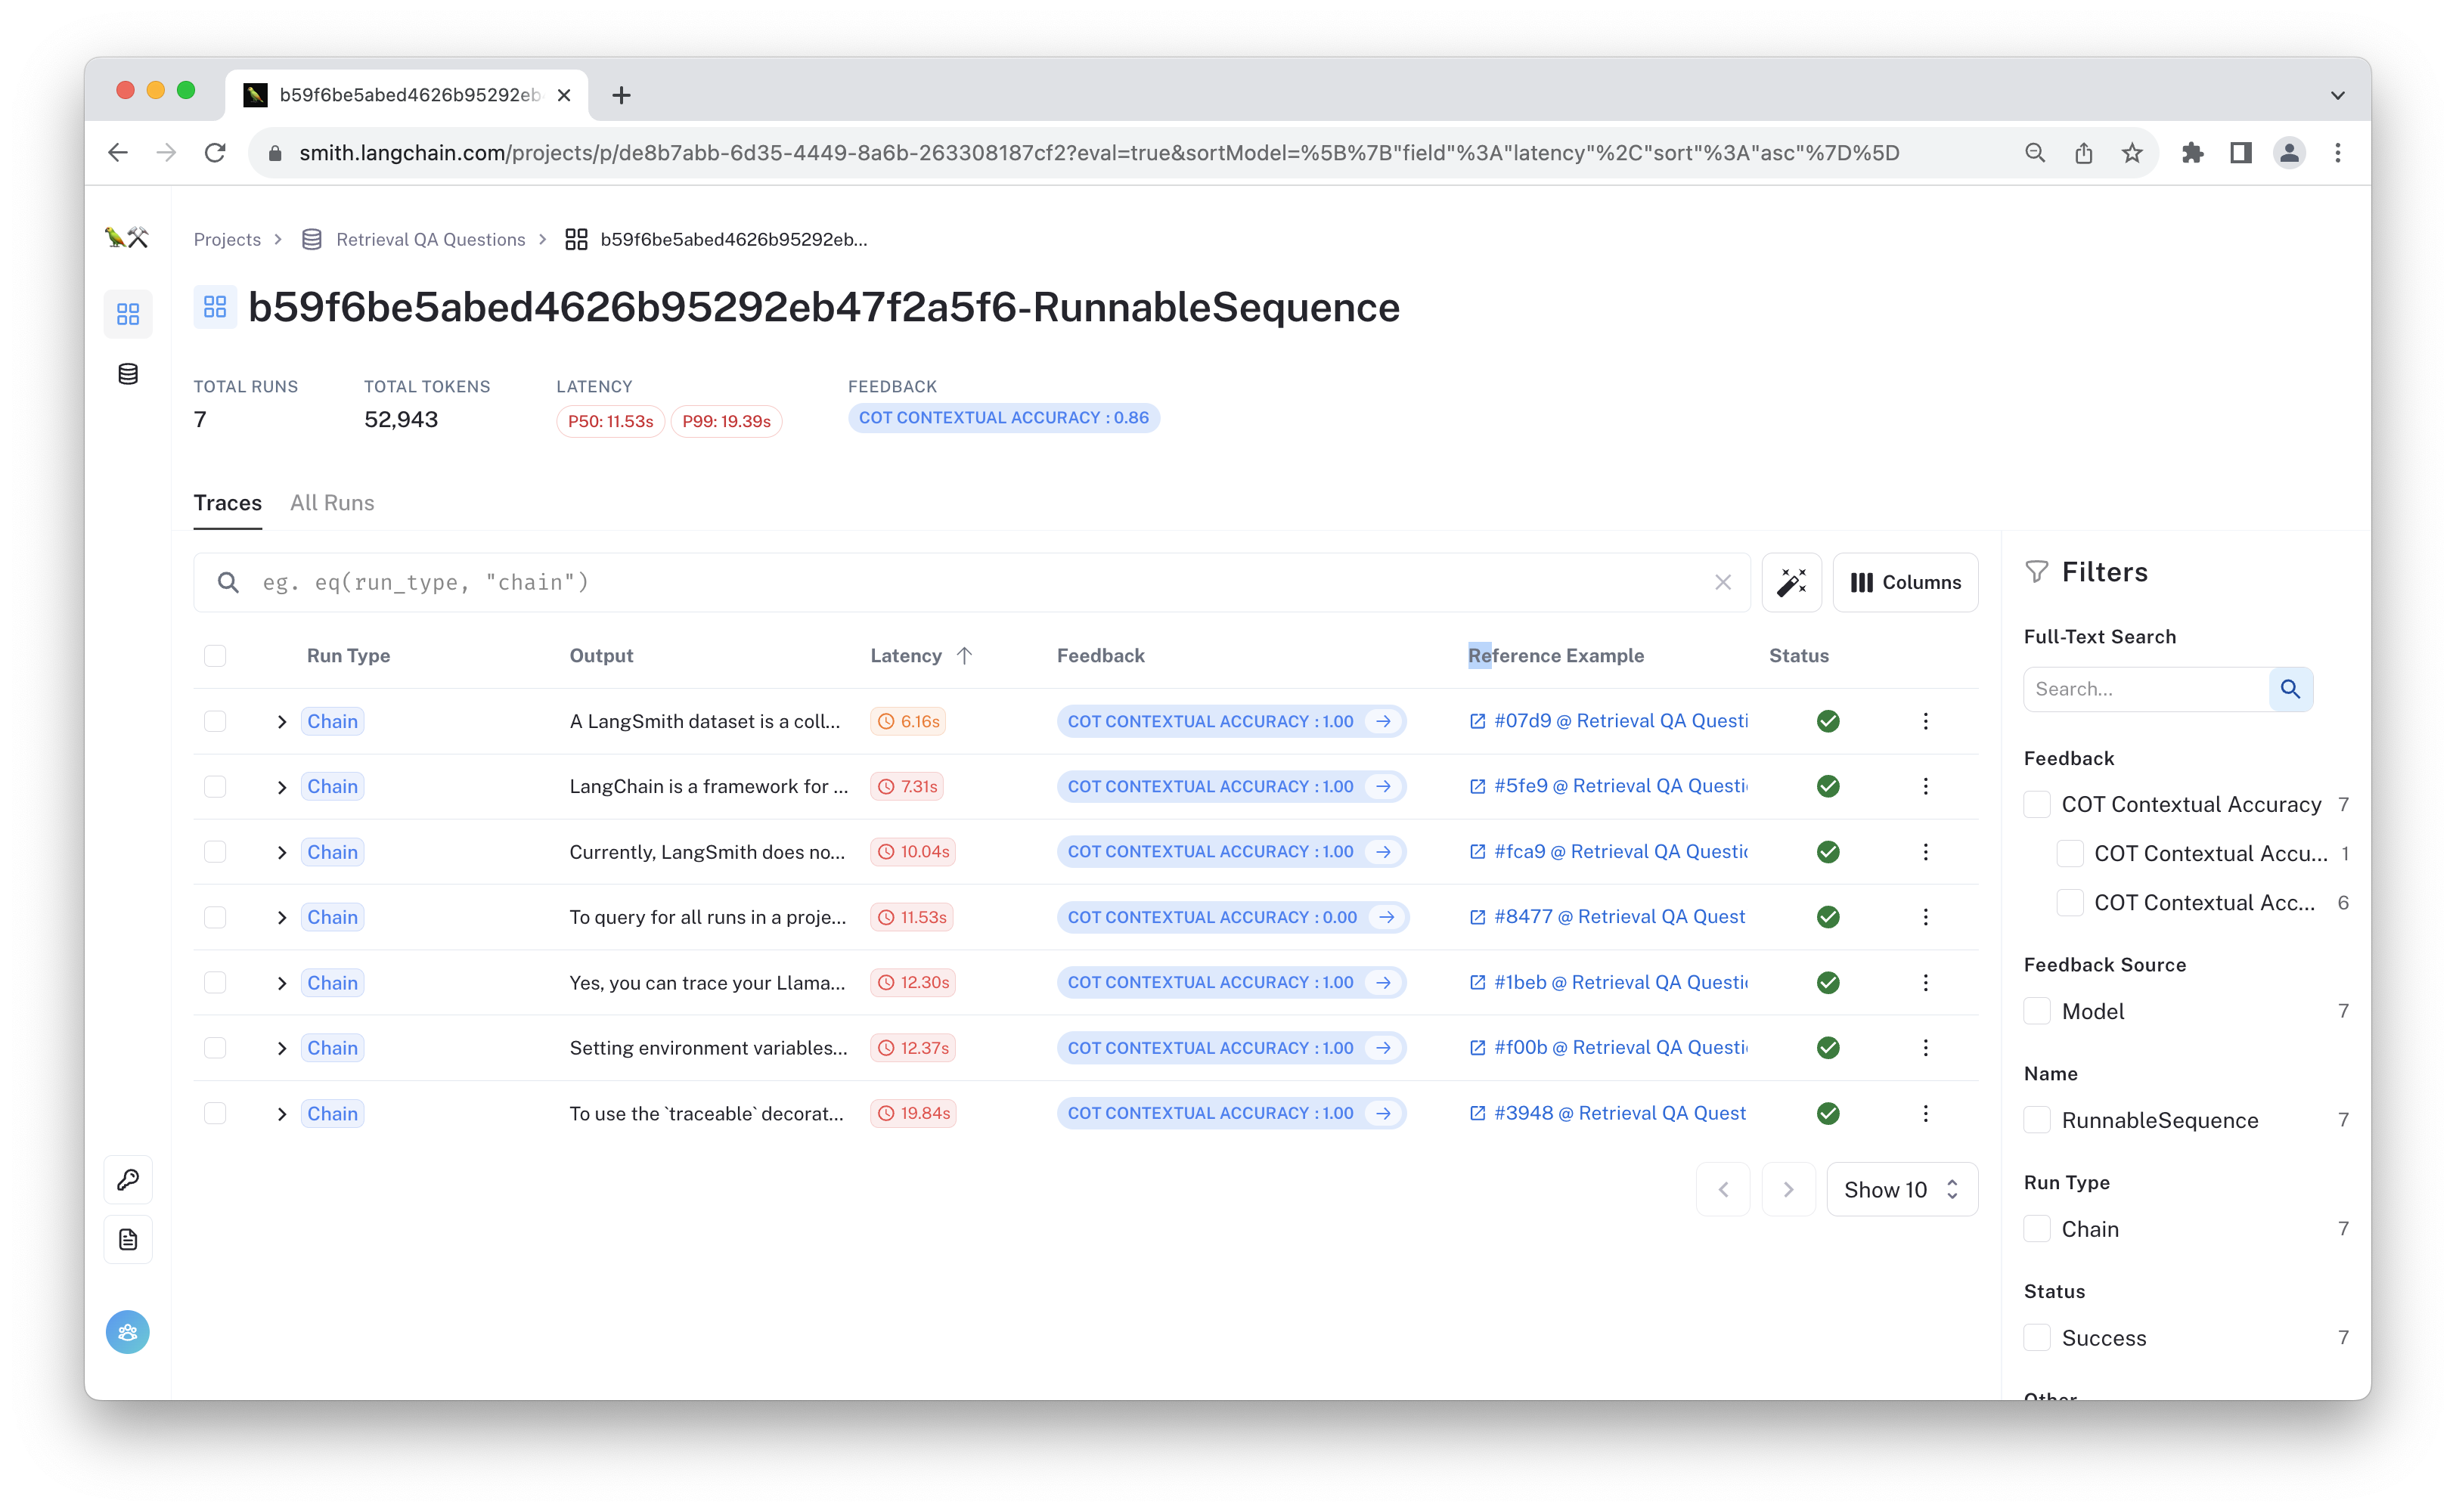Open reference example #07d9 link
The height and width of the screenshot is (1512, 2456).
pos(1608,721)
